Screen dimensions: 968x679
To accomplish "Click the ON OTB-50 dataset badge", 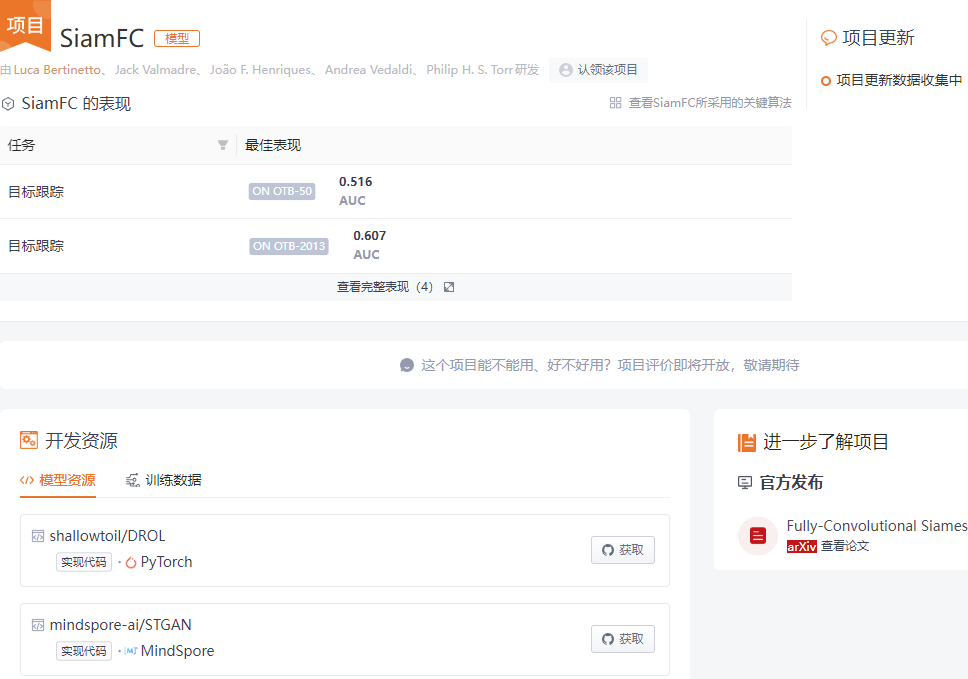I will [282, 191].
